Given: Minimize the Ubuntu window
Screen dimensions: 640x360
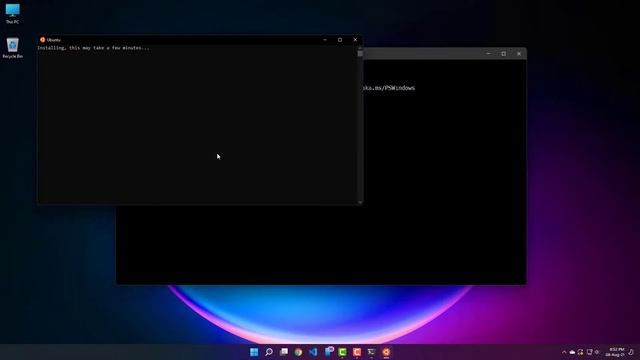Looking at the screenshot, I should click(x=325, y=40).
